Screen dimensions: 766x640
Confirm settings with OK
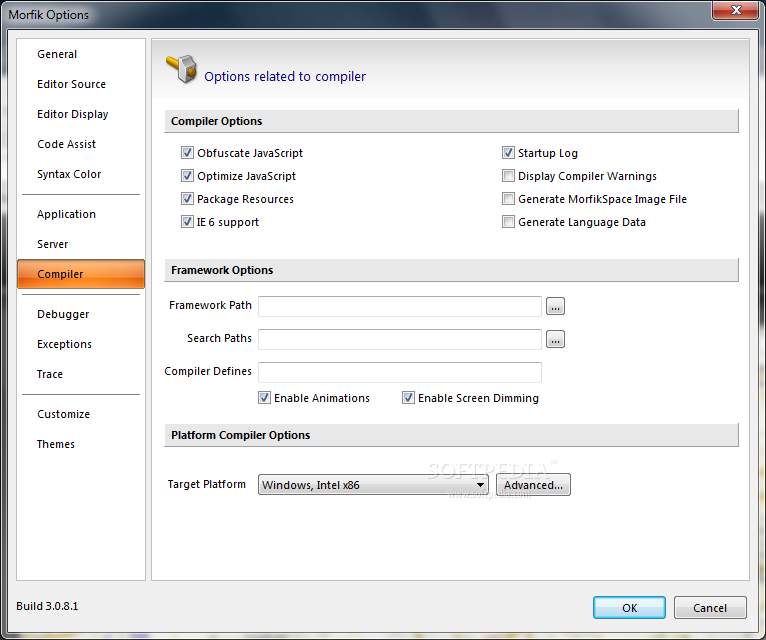(629, 608)
